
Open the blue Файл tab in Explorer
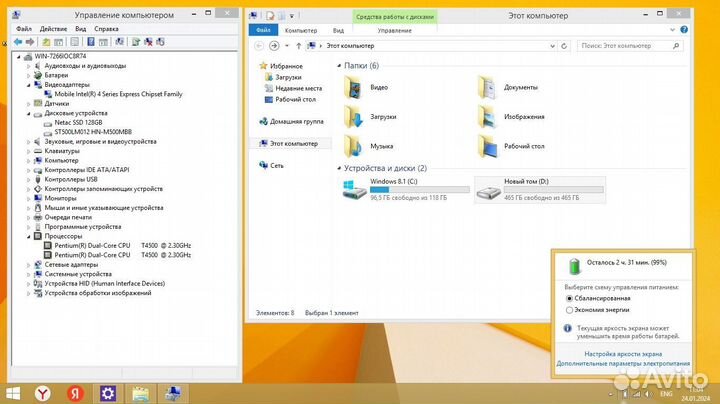263,30
